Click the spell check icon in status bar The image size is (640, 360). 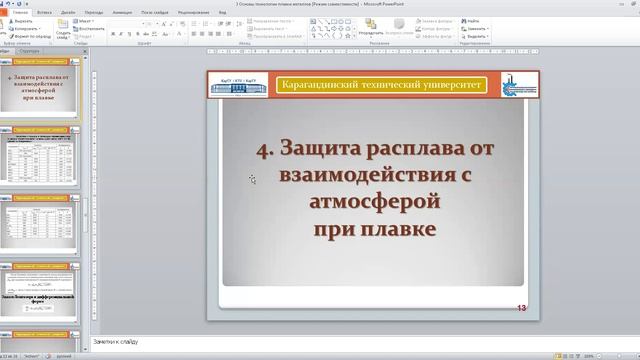(49, 356)
